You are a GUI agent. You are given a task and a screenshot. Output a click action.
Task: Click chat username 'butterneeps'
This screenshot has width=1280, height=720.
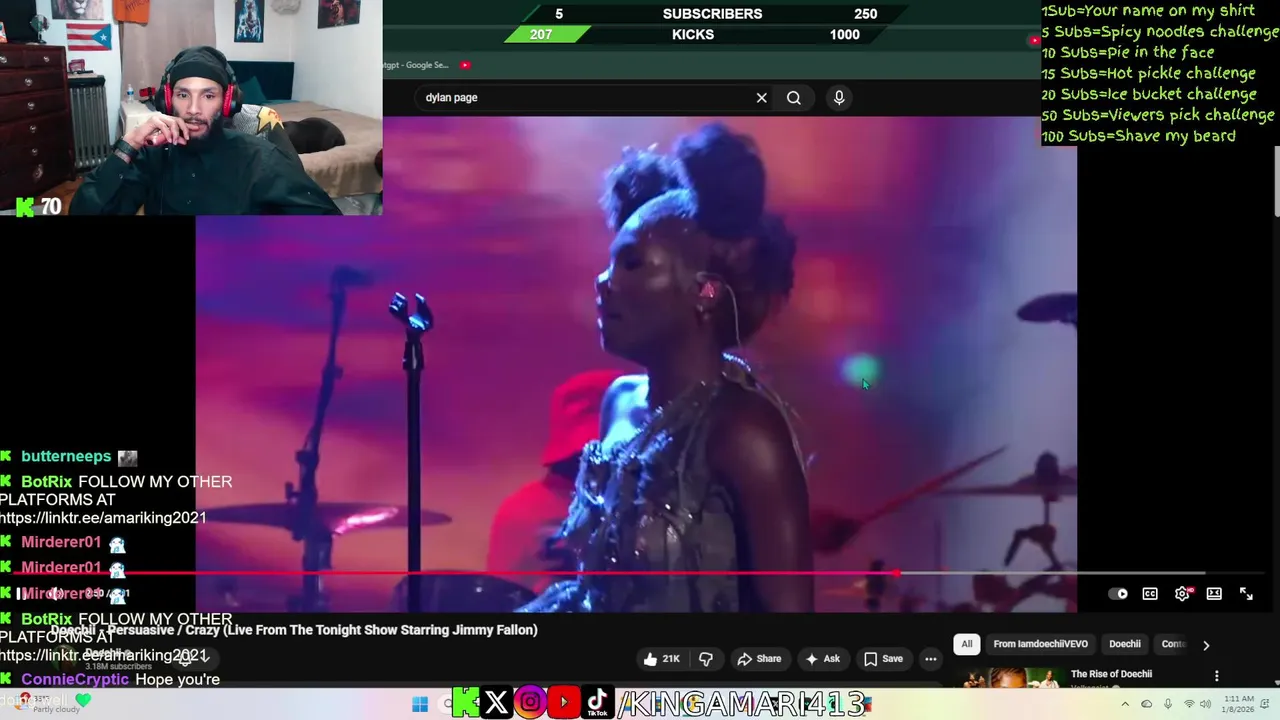(66, 456)
